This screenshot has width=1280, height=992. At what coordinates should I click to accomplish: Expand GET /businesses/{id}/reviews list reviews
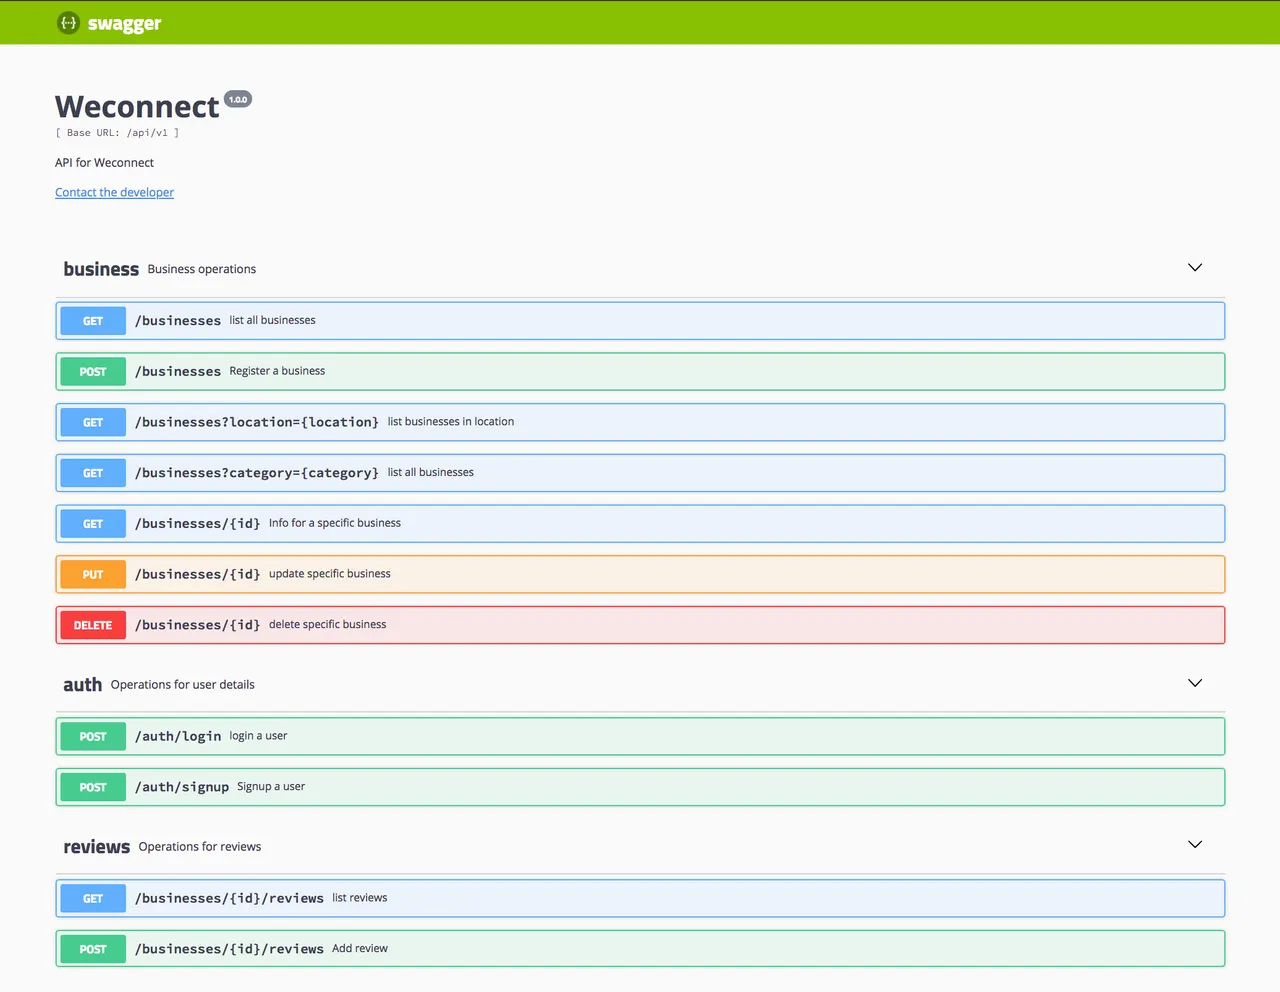(x=640, y=898)
